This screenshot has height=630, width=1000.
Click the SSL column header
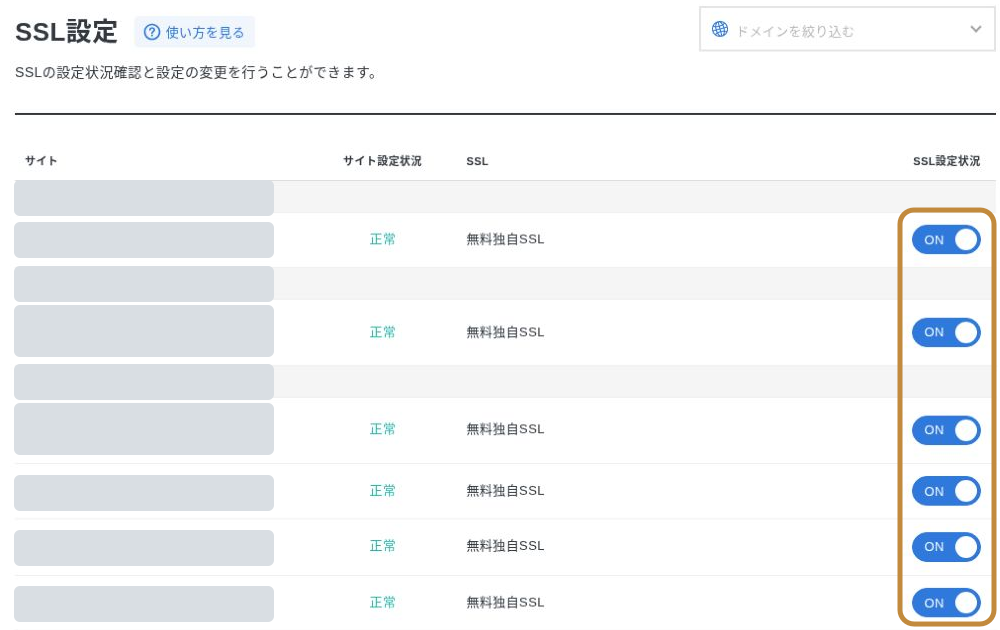477,161
